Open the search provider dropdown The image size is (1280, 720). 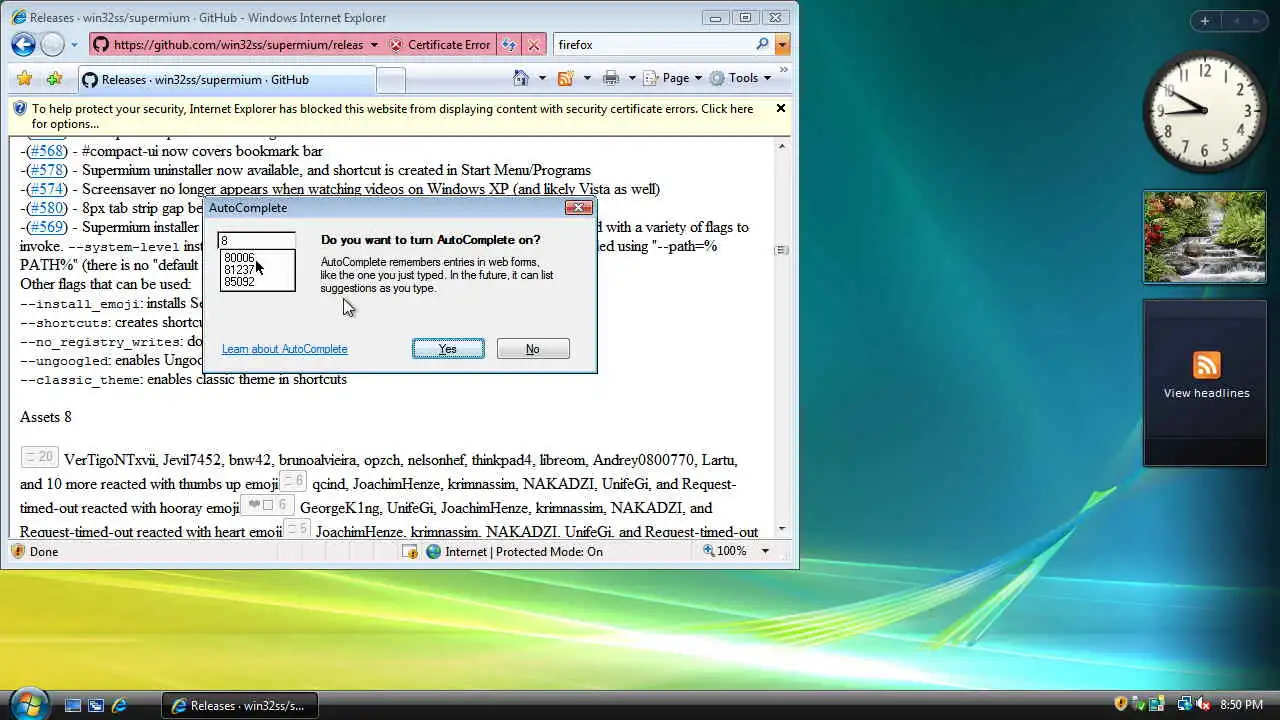coord(782,45)
